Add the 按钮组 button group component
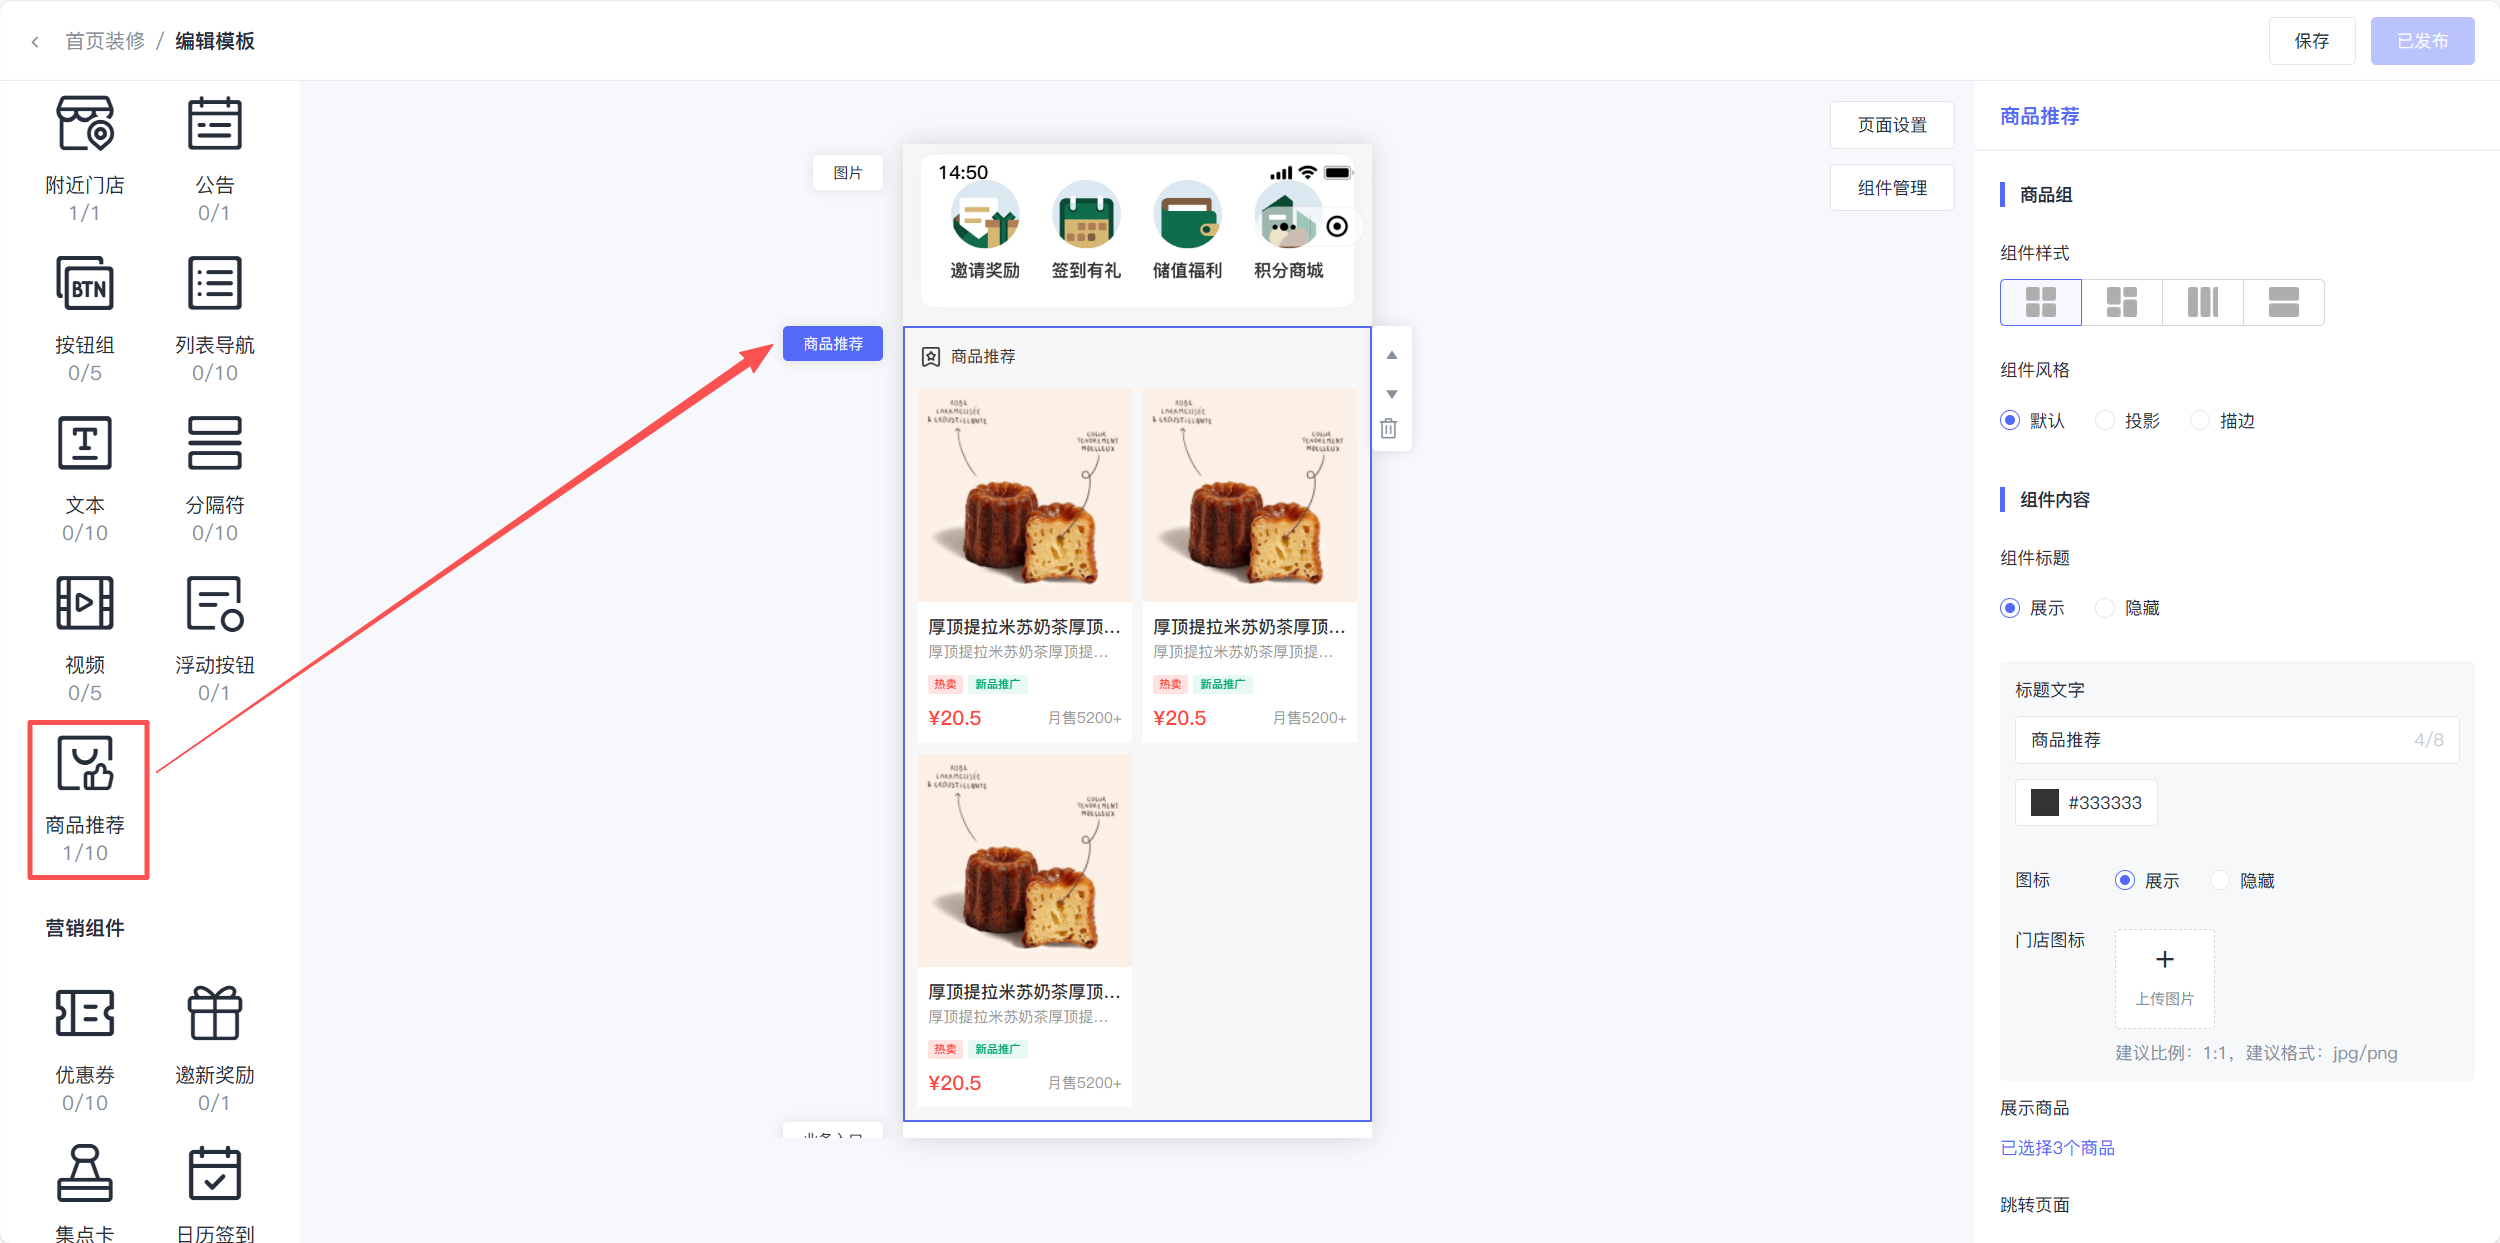 pos(85,285)
